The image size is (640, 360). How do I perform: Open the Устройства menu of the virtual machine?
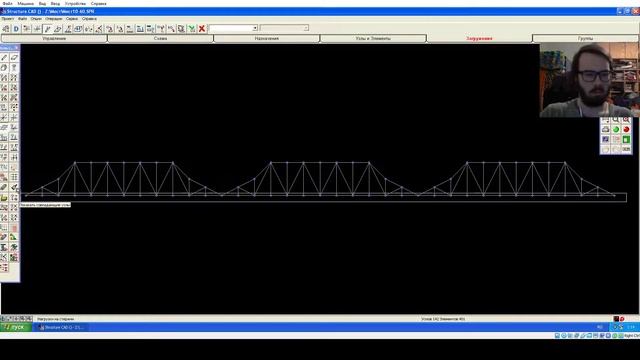pos(75,3)
